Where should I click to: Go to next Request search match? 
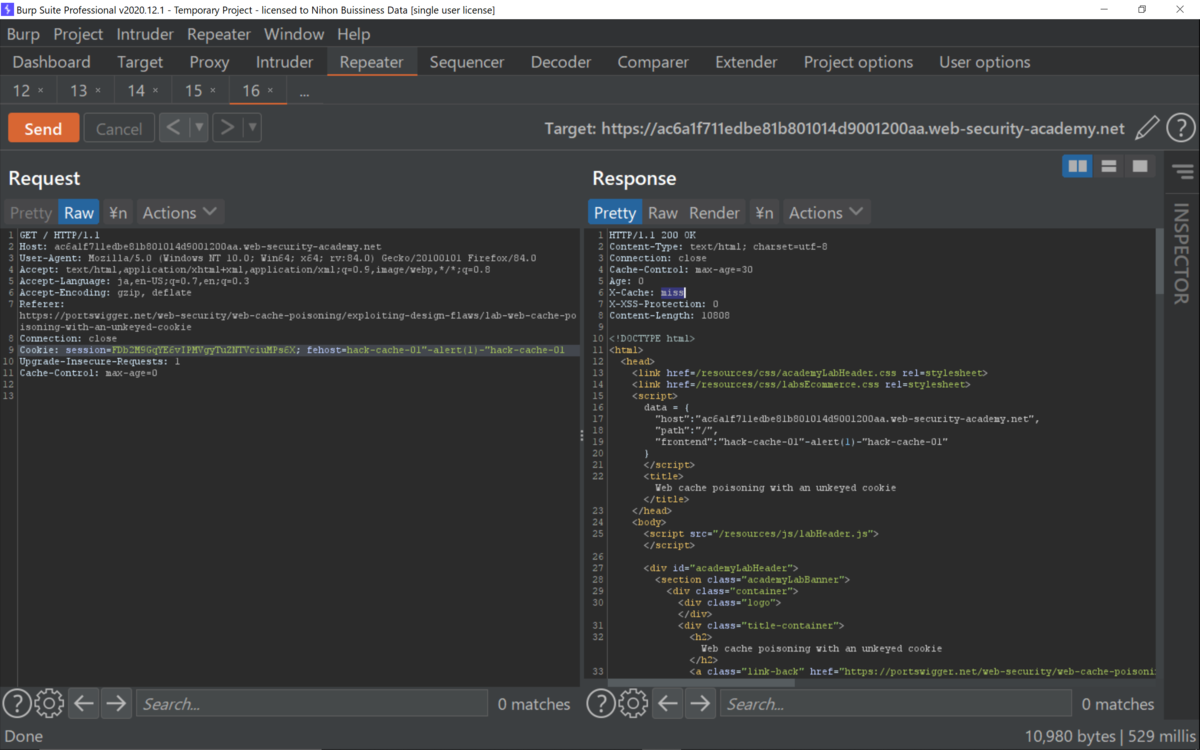[116, 704]
